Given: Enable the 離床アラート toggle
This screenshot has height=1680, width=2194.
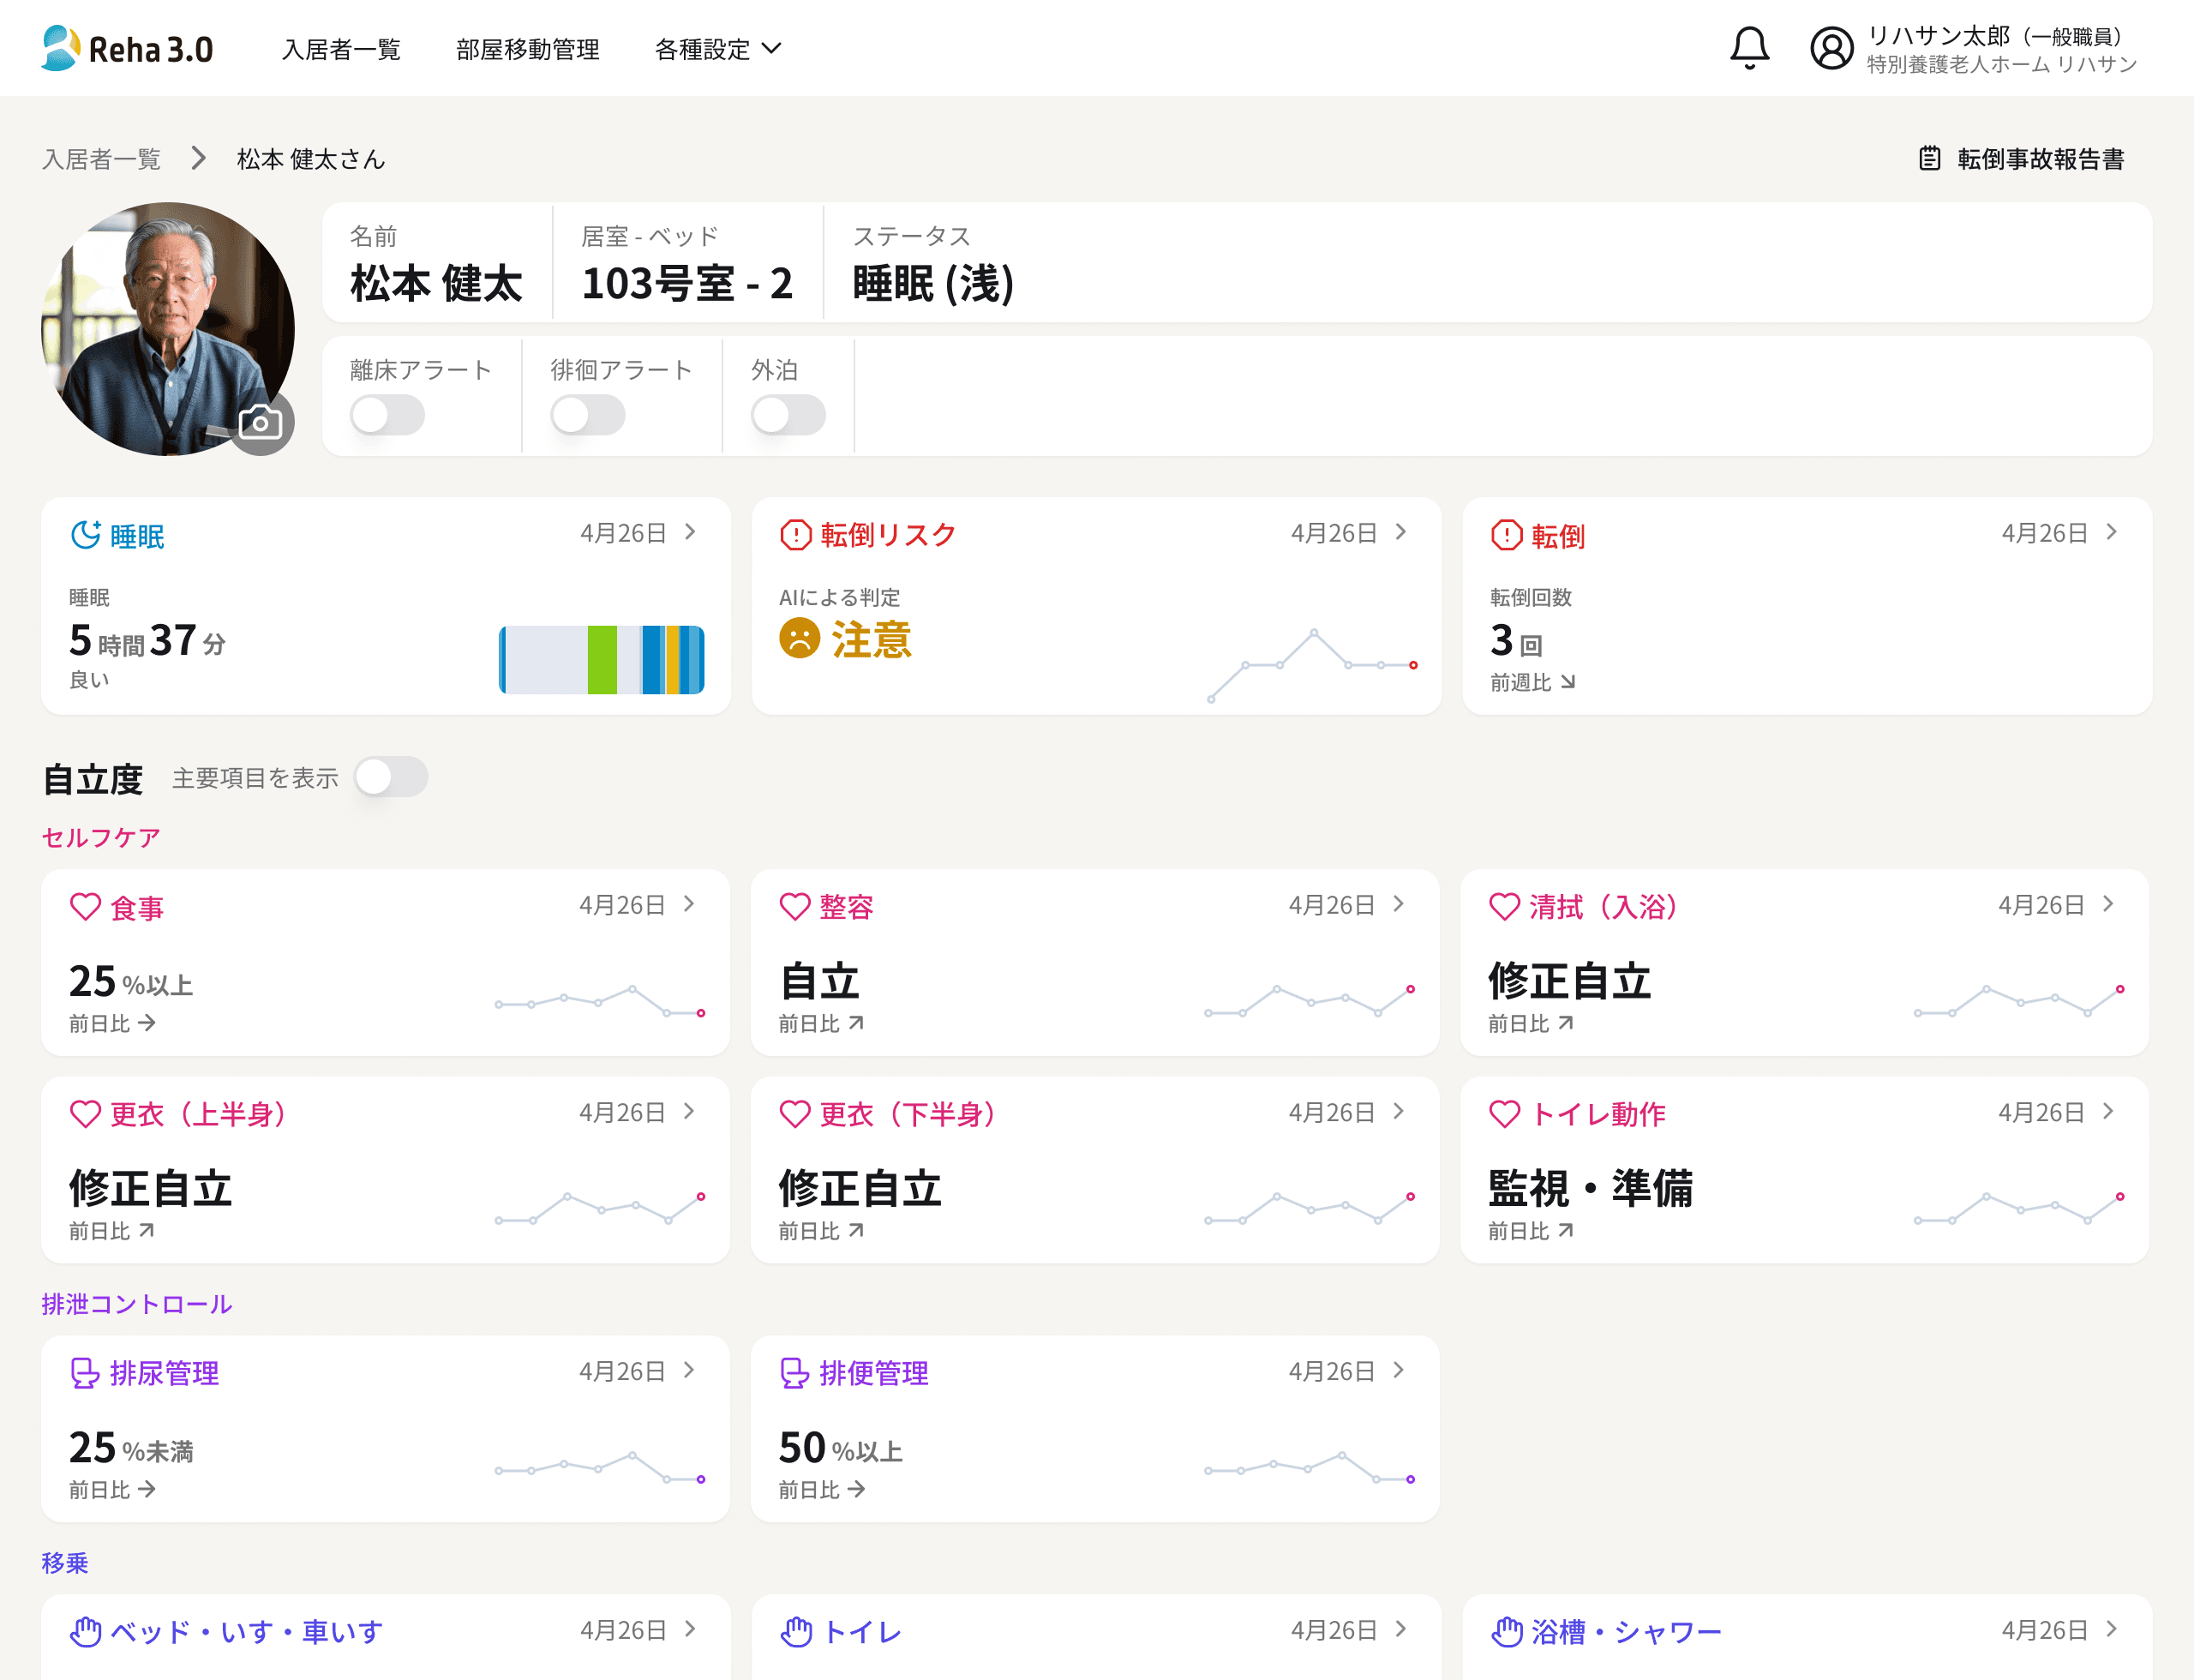Looking at the screenshot, I should pos(387,415).
